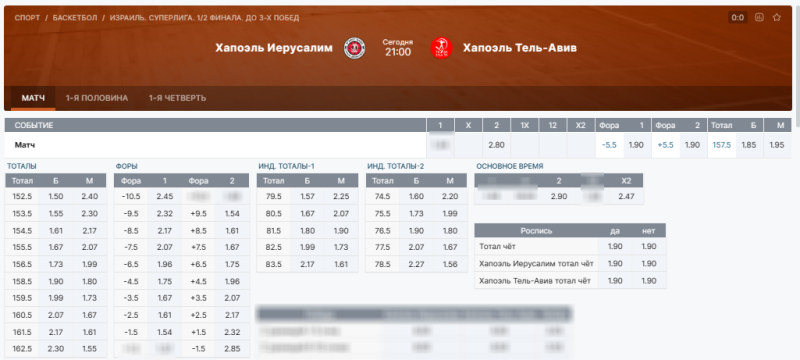Viewport: 800px width, 360px height.
Task: Choose under 2.17 for total 154.5
Action: point(90,230)
